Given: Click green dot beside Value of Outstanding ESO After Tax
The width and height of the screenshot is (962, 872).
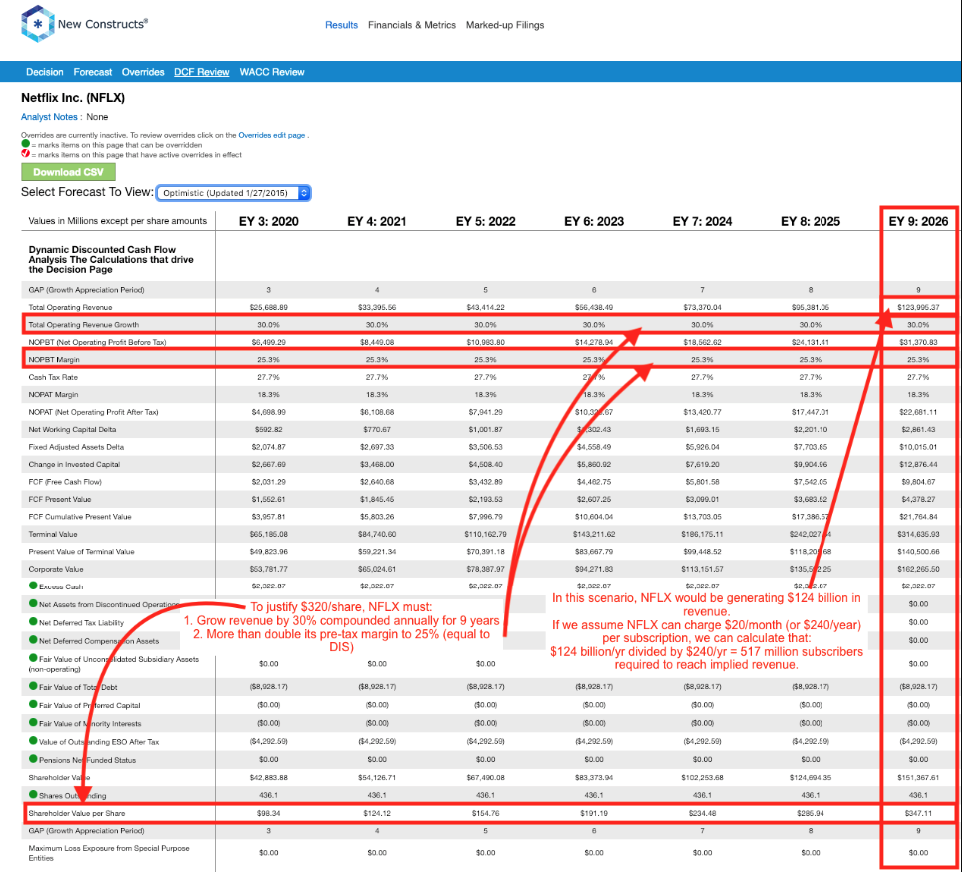Looking at the screenshot, I should pyautogui.click(x=33, y=741).
